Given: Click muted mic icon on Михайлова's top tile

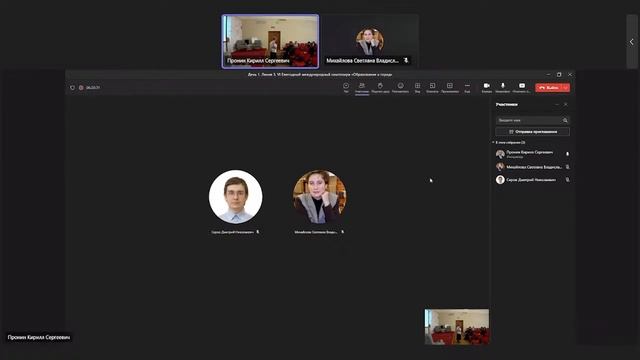Looking at the screenshot, I should pyautogui.click(x=406, y=60).
